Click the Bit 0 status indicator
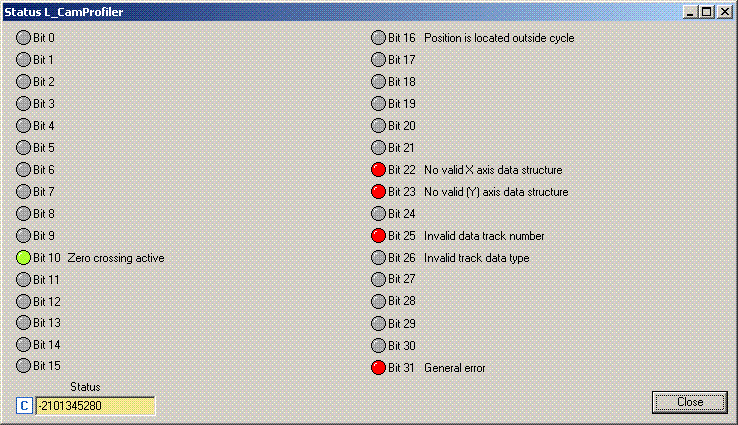 point(24,38)
